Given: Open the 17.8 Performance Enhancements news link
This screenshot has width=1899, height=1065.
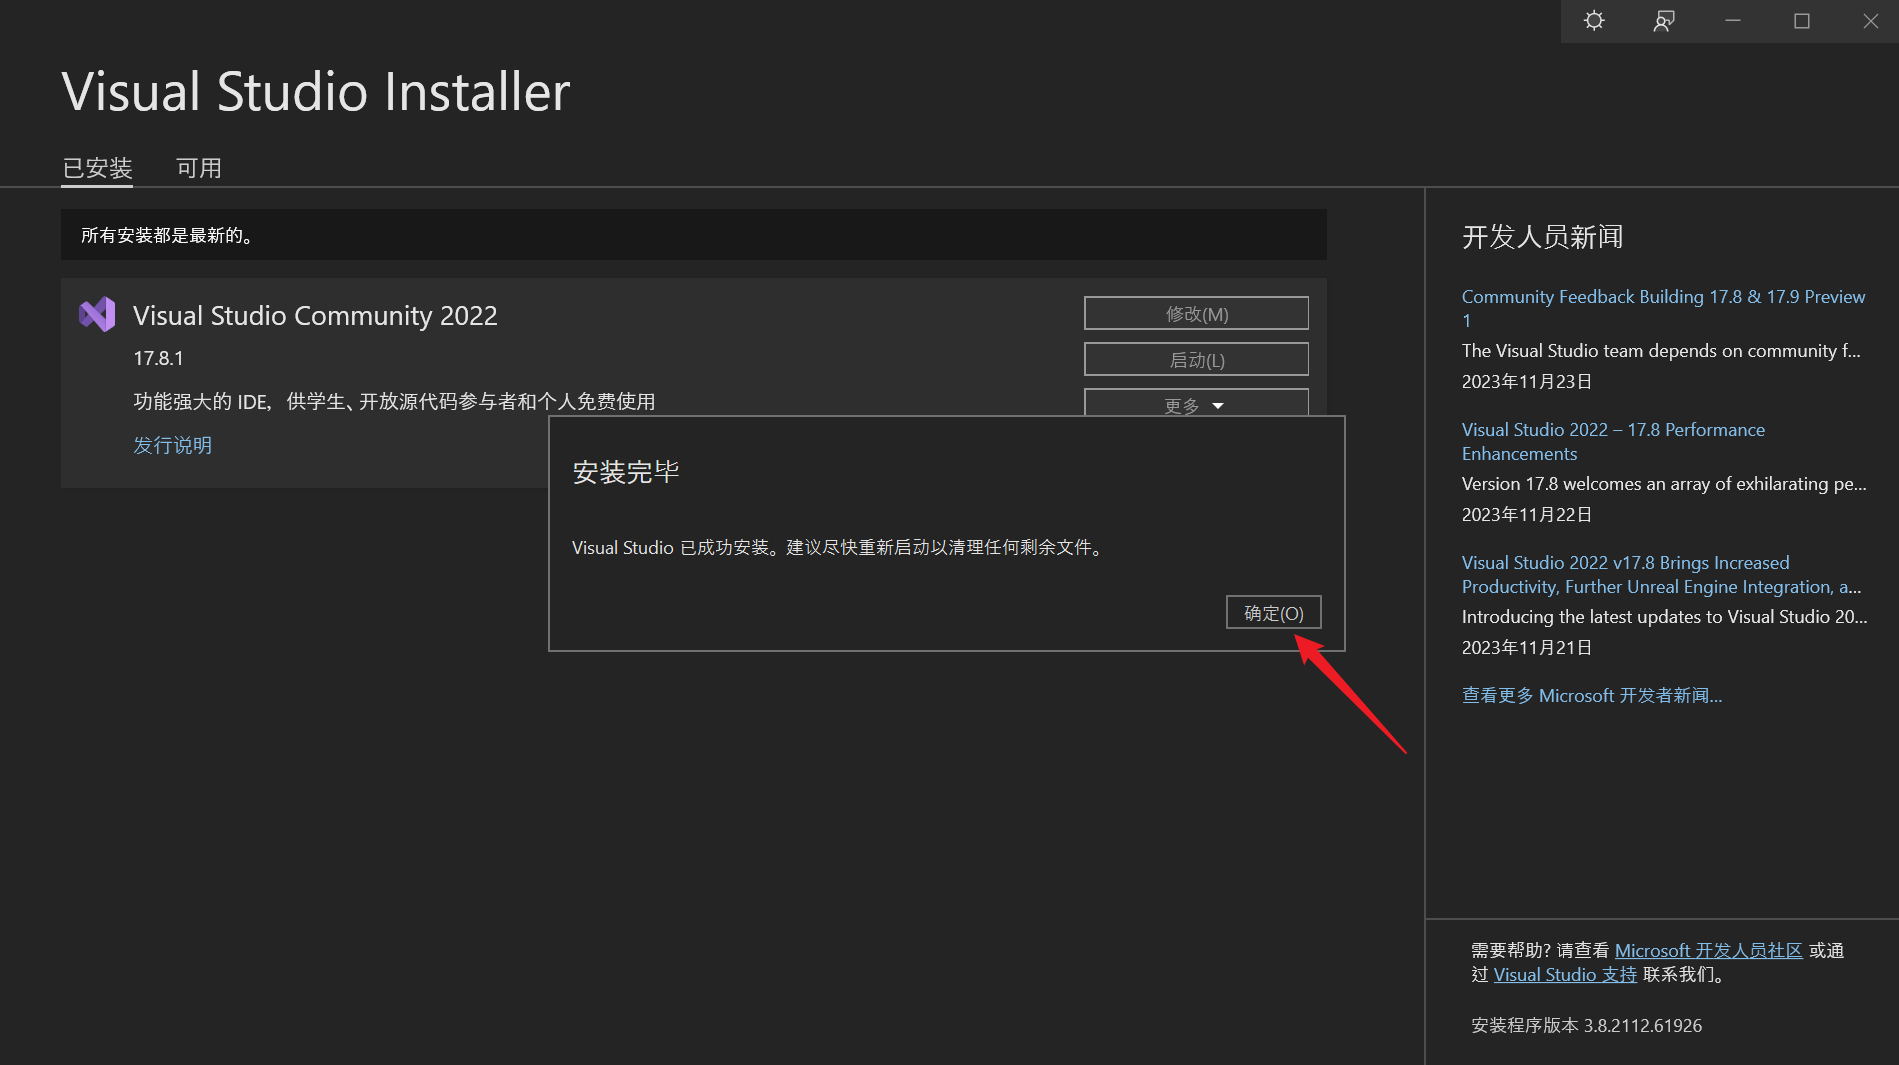Looking at the screenshot, I should [x=1612, y=429].
